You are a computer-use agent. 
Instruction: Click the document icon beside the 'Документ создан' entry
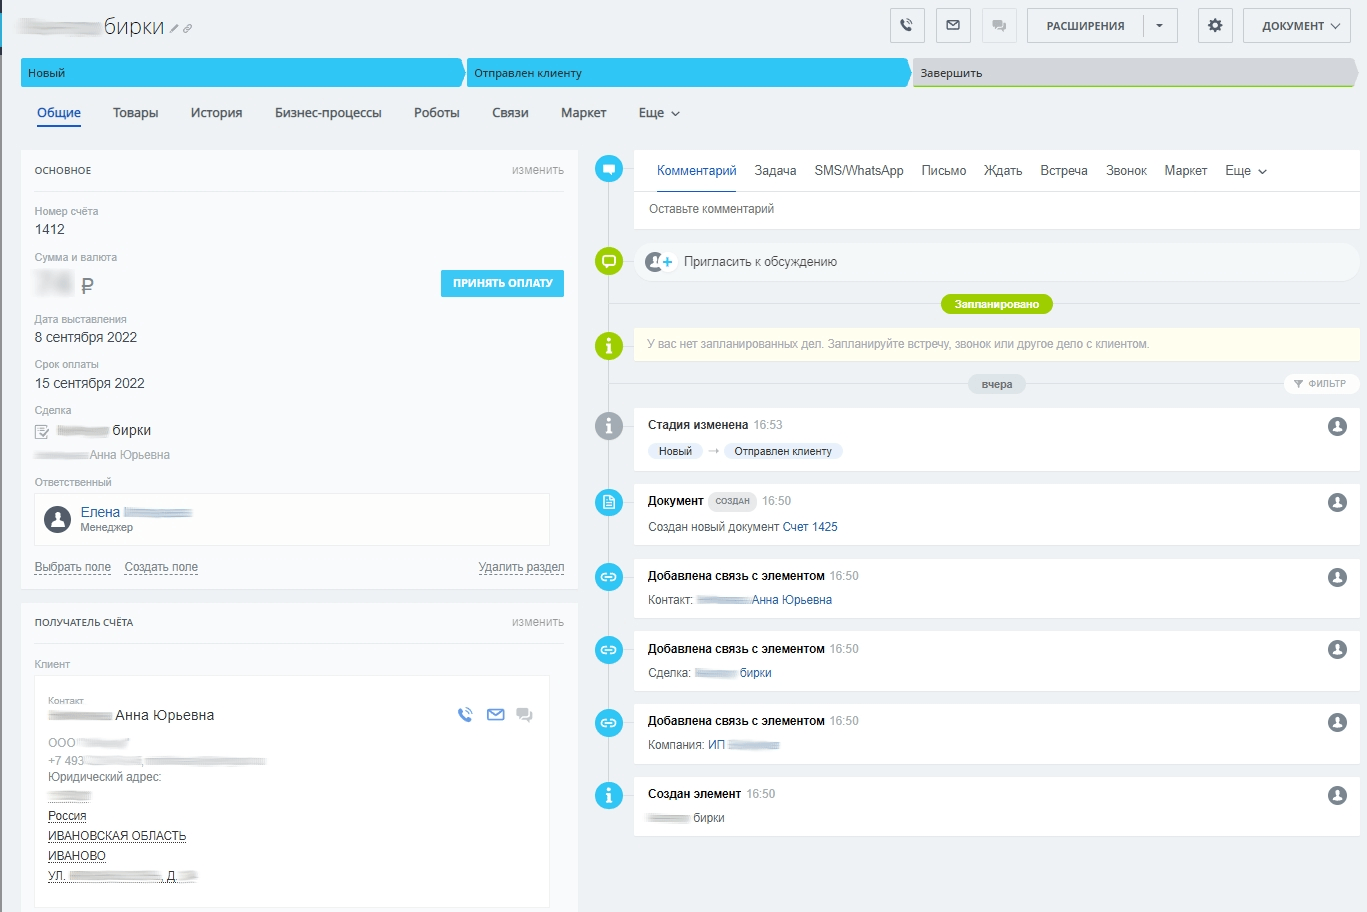point(609,502)
